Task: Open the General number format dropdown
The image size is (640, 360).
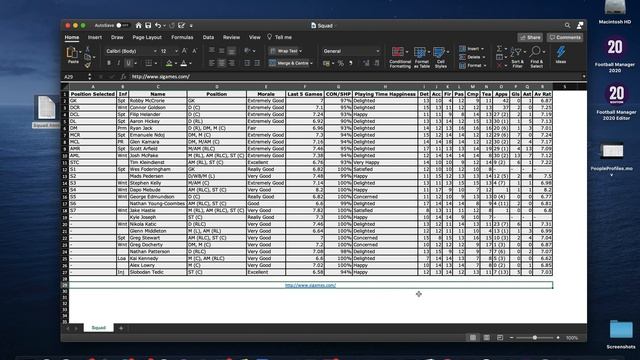Action: [351, 51]
